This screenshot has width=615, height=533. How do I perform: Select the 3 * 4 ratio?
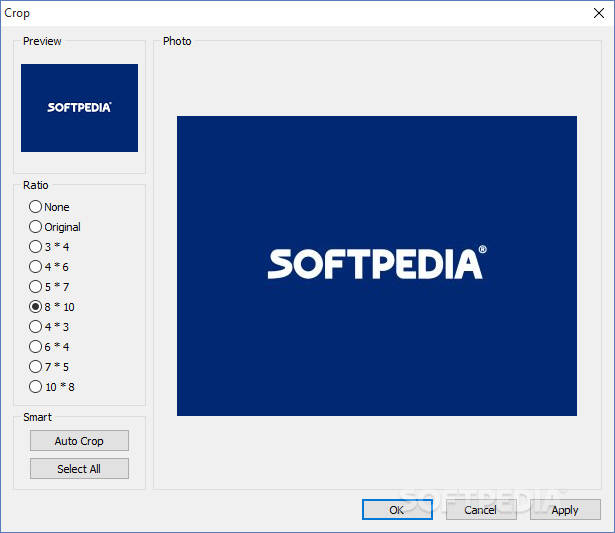click(x=49, y=247)
